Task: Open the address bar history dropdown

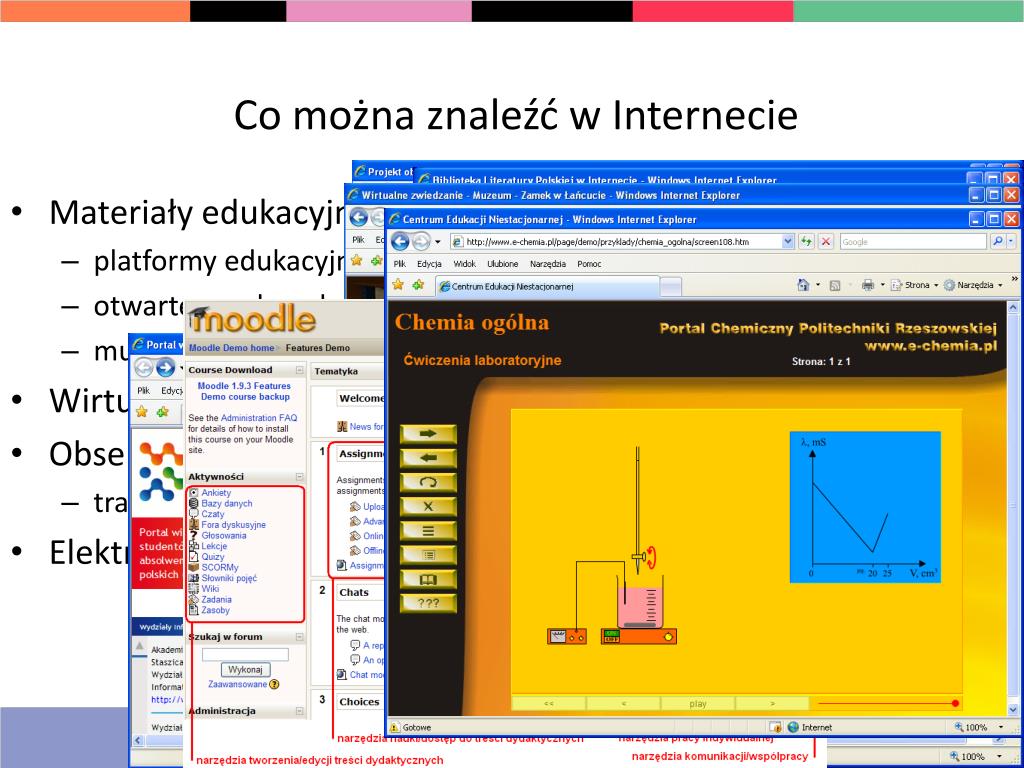Action: [x=788, y=242]
